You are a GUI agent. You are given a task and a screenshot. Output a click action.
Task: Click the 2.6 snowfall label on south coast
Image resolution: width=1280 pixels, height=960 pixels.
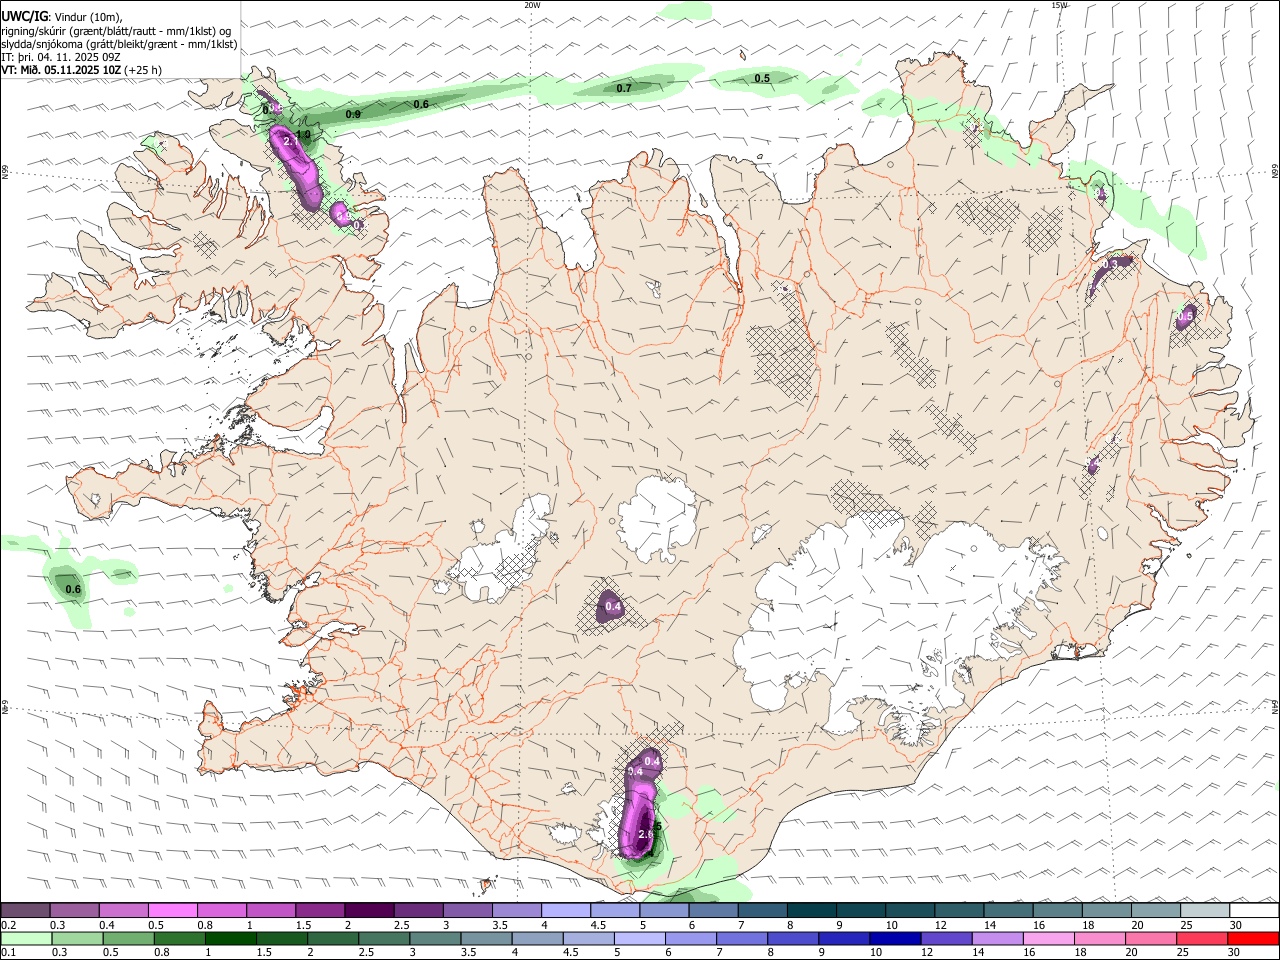point(646,833)
